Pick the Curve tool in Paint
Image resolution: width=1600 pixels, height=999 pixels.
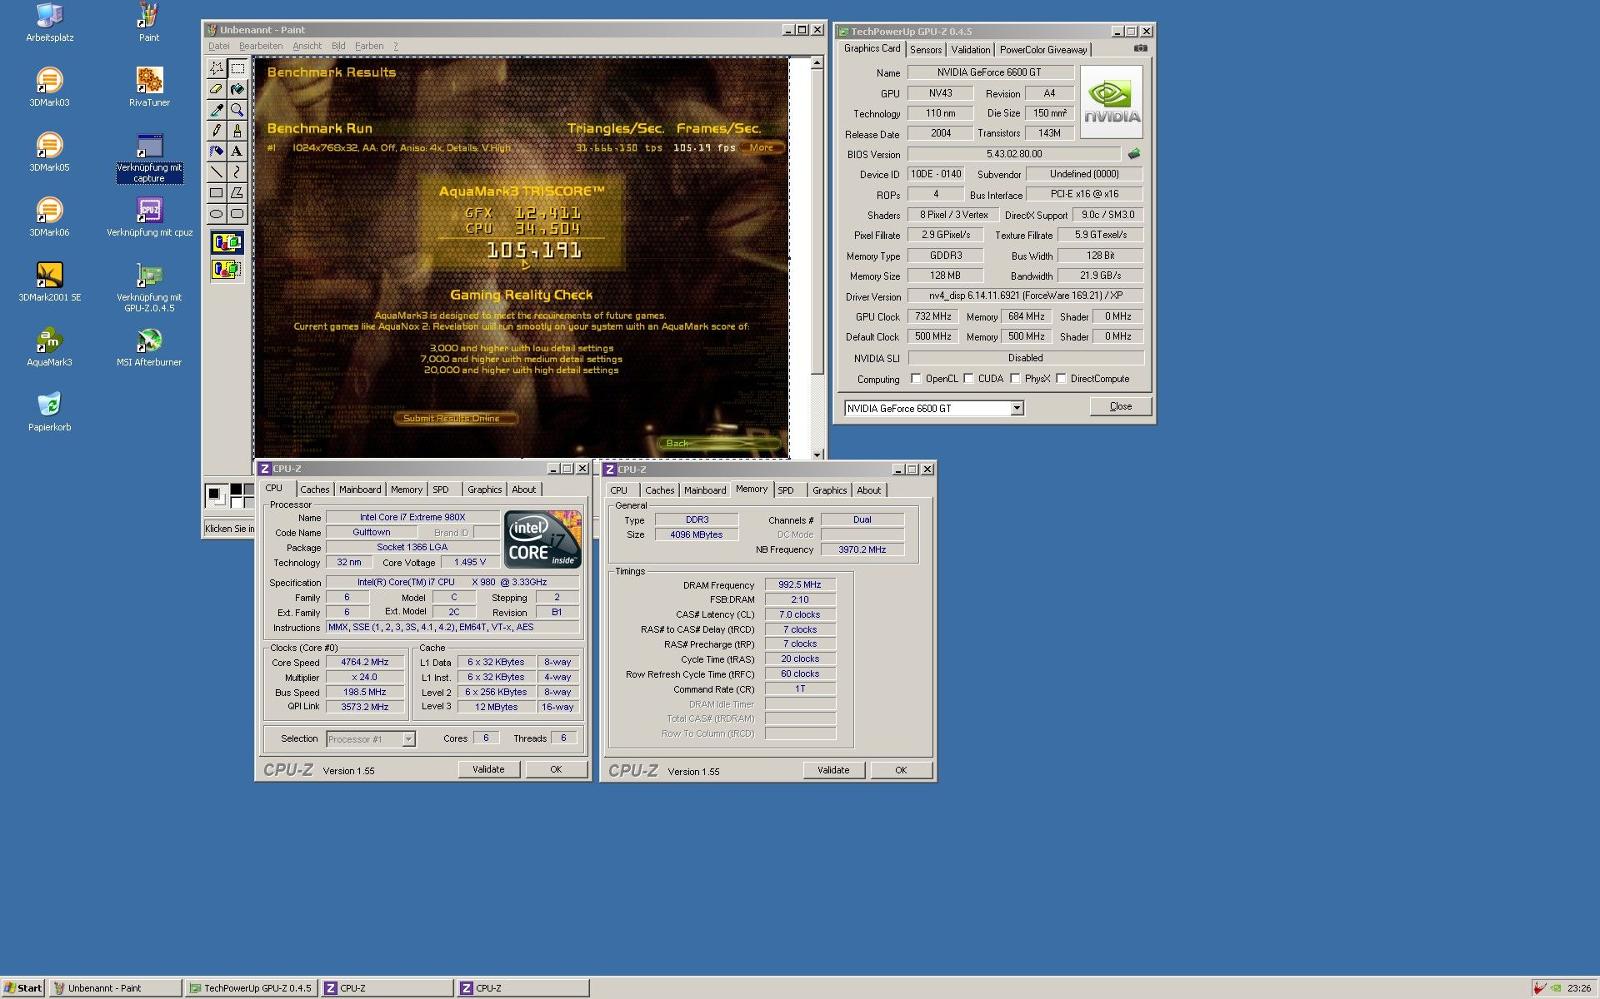(237, 172)
